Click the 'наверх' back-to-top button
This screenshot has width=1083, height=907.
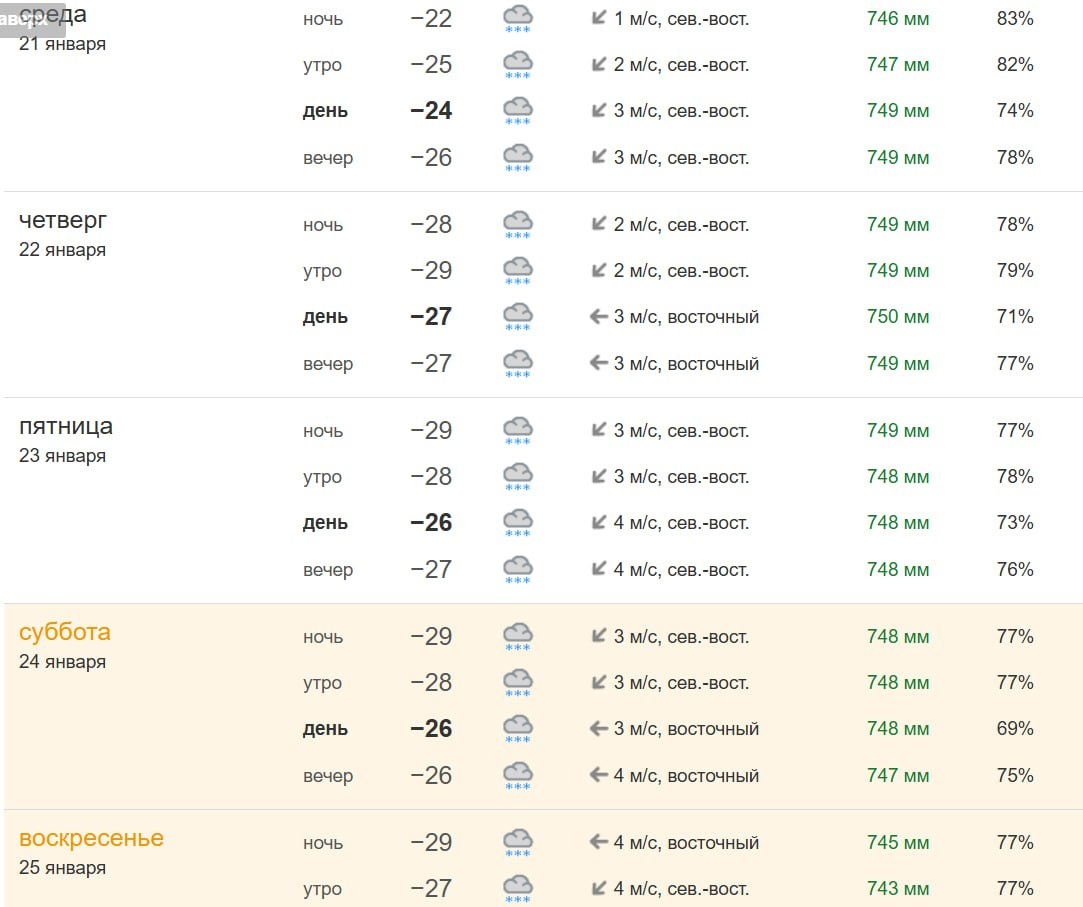coord(32,19)
